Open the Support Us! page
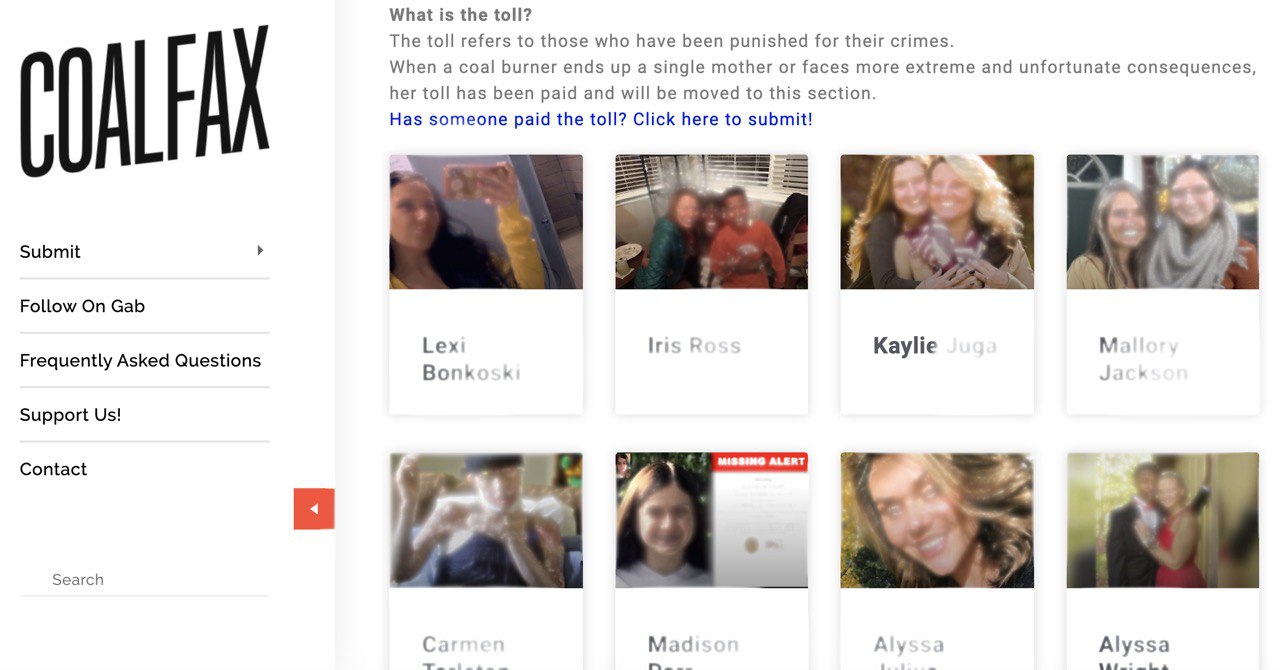 [70, 415]
